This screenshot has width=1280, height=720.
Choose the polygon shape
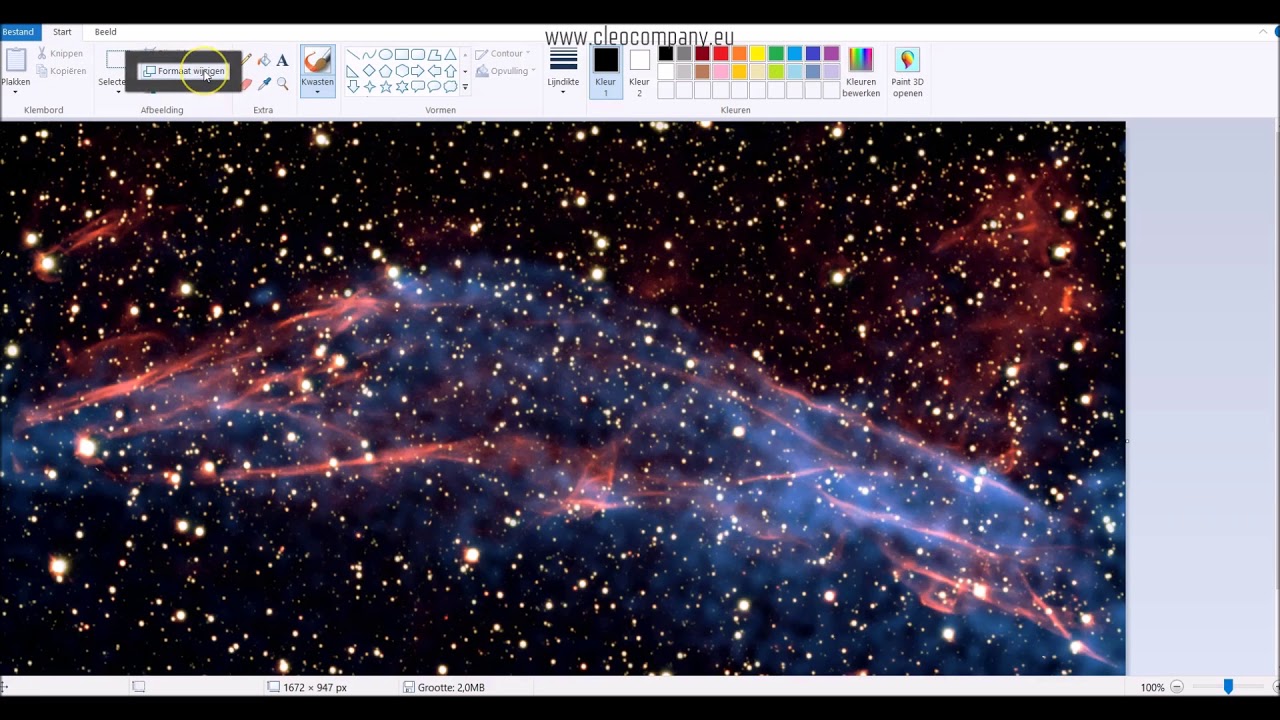[x=434, y=55]
